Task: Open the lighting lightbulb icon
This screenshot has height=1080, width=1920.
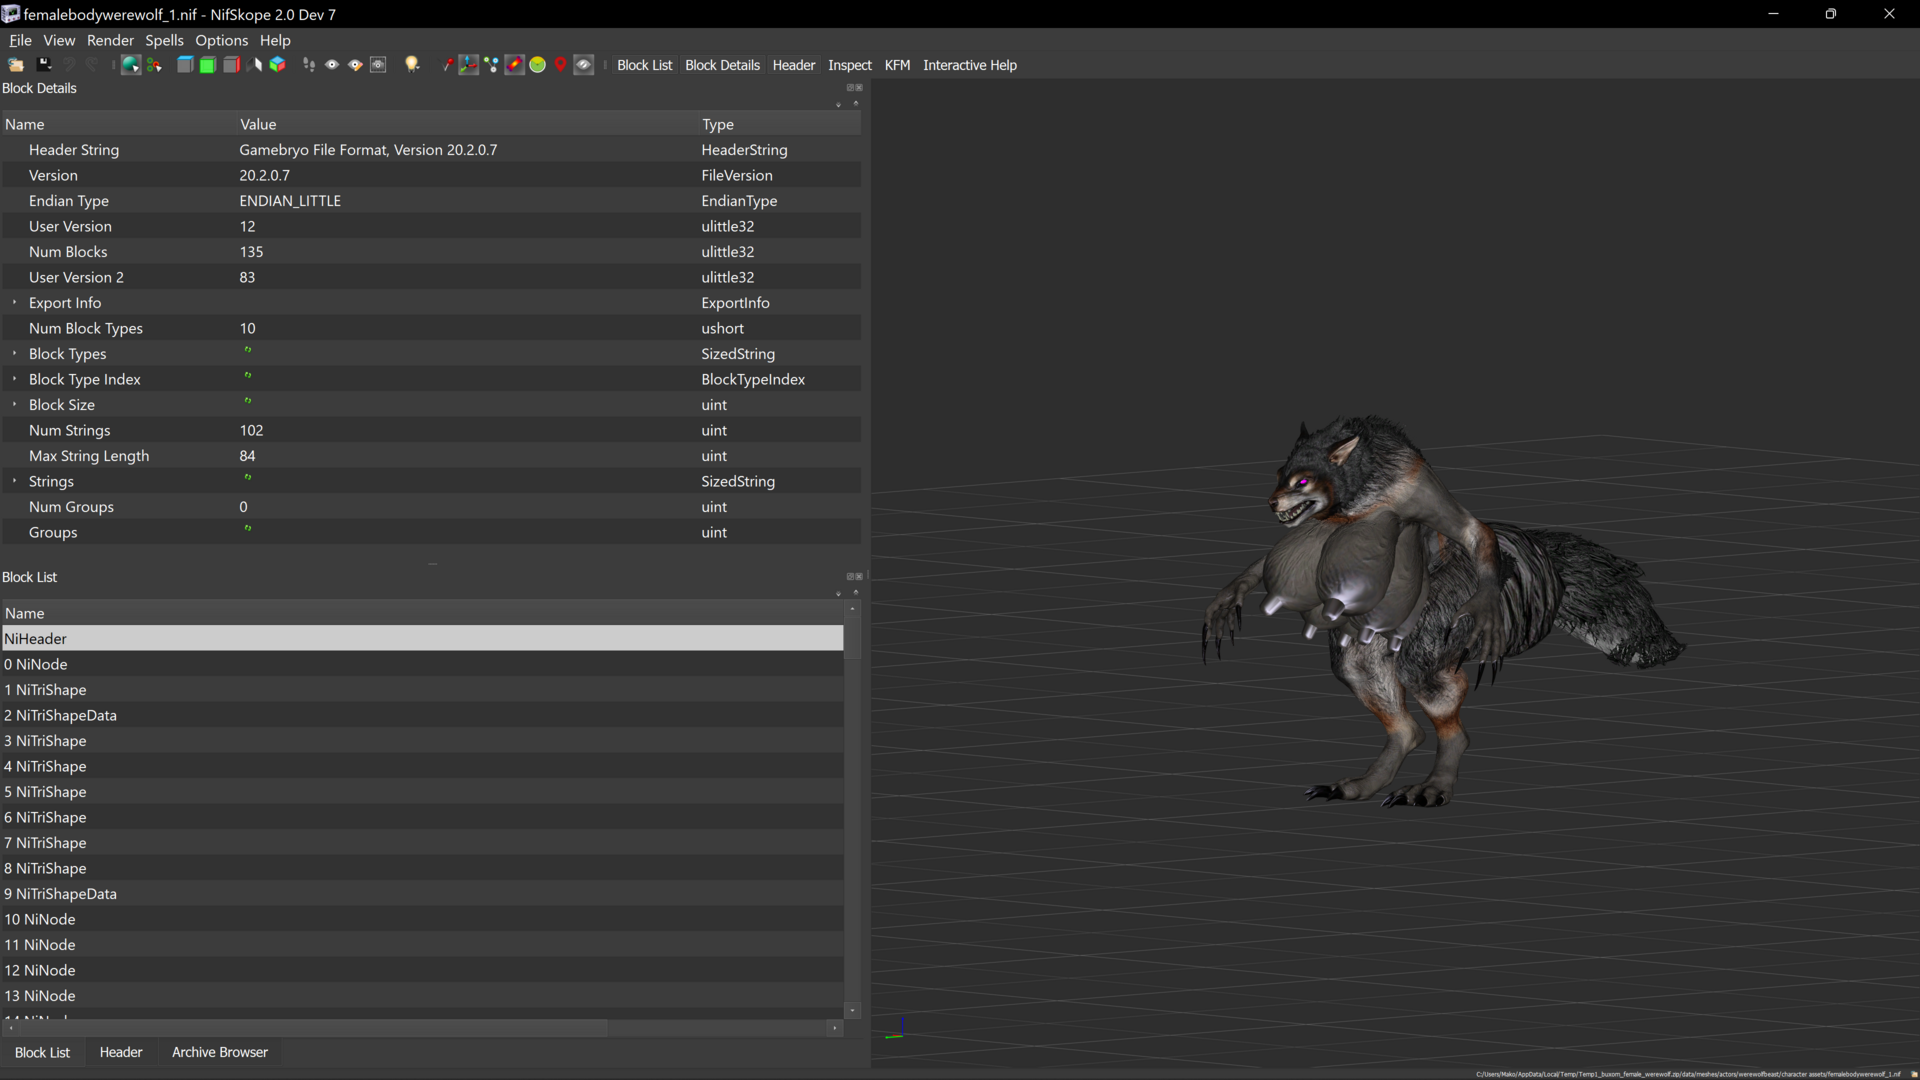Action: (411, 65)
